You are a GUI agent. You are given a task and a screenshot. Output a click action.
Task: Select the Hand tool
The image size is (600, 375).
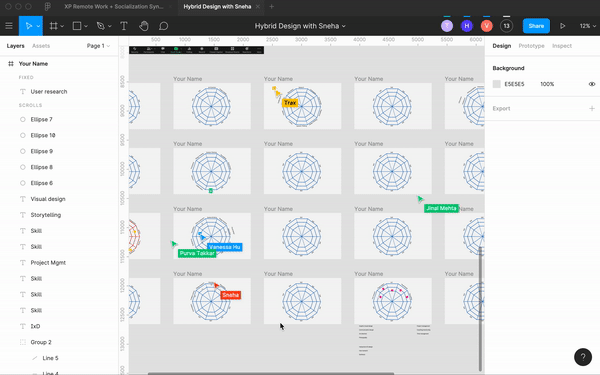tap(143, 26)
